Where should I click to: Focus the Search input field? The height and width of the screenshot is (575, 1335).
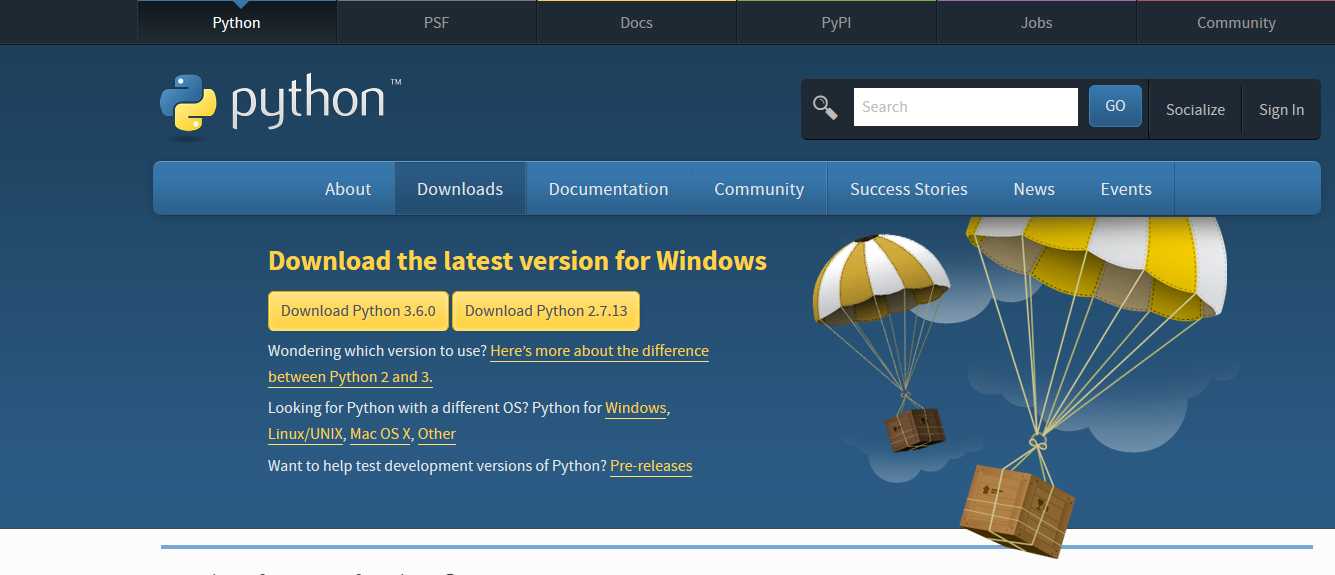coord(965,107)
